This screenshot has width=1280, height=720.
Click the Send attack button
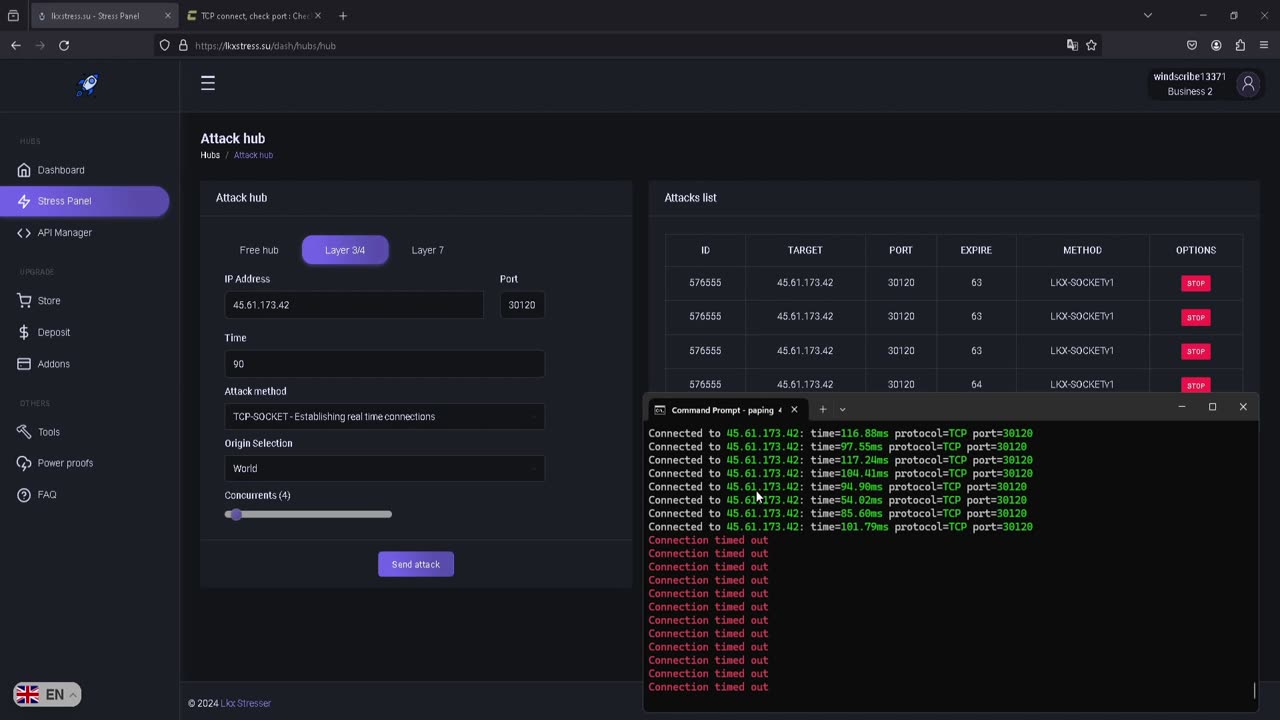click(416, 564)
